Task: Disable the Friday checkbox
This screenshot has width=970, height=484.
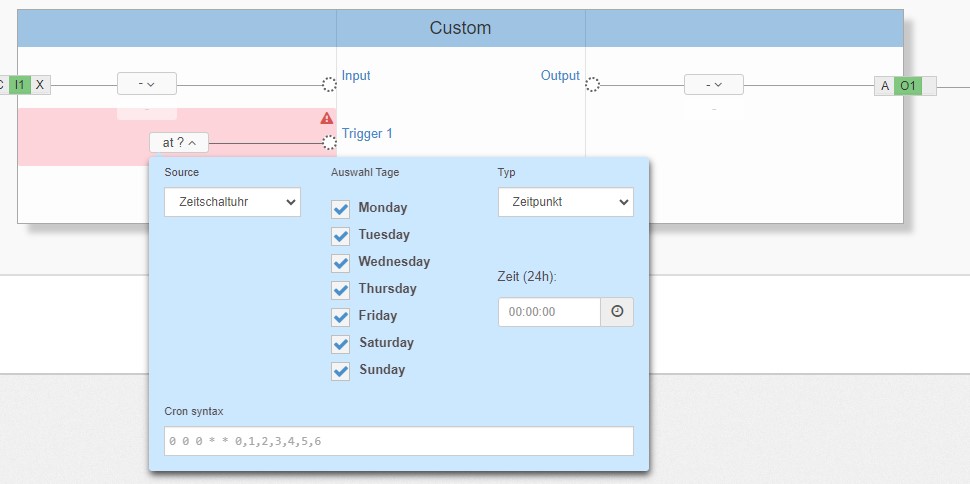Action: pos(341,317)
